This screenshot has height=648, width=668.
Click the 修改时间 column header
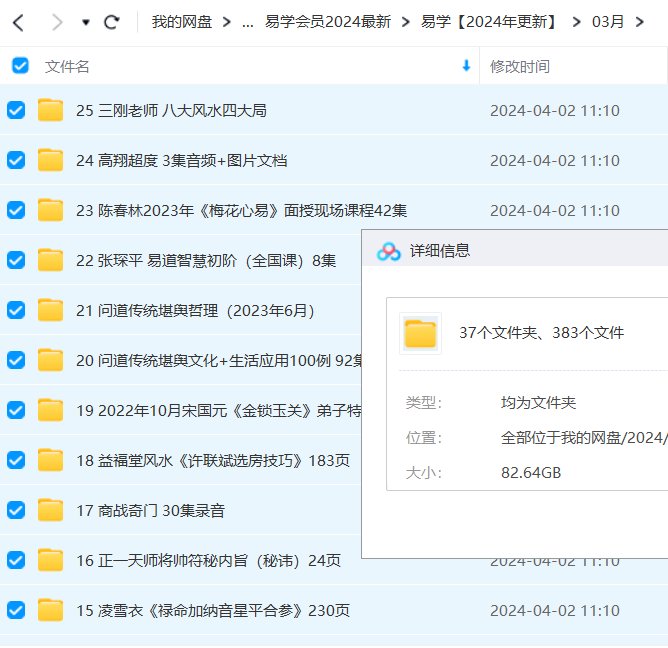[519, 66]
